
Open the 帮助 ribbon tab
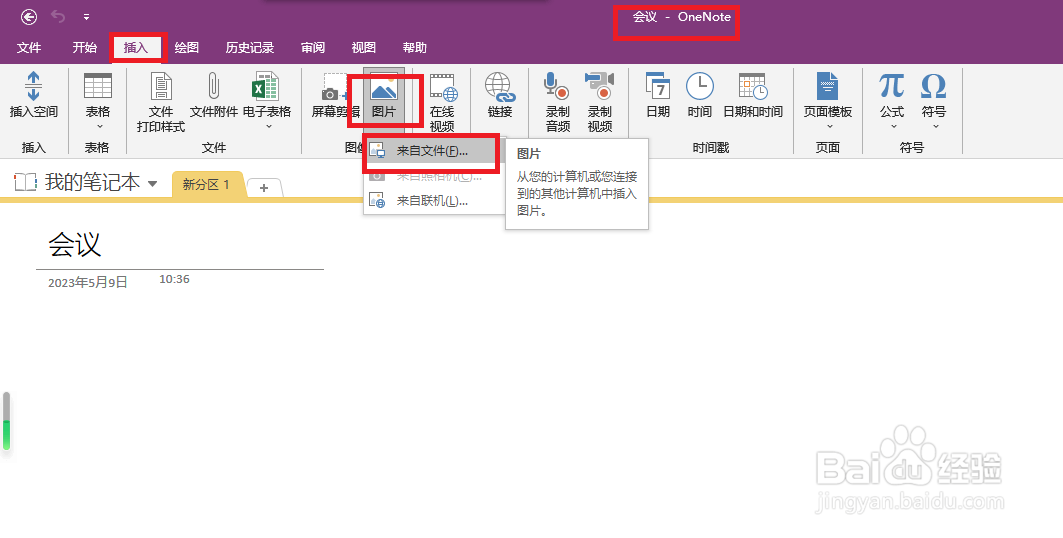pyautogui.click(x=414, y=47)
